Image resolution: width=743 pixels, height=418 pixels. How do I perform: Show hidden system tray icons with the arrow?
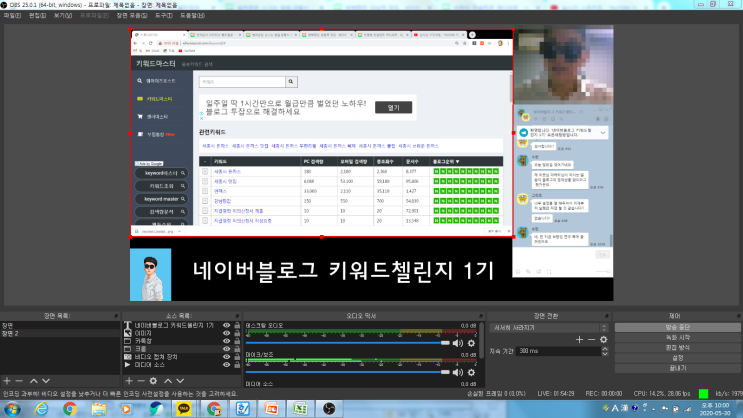coord(653,409)
